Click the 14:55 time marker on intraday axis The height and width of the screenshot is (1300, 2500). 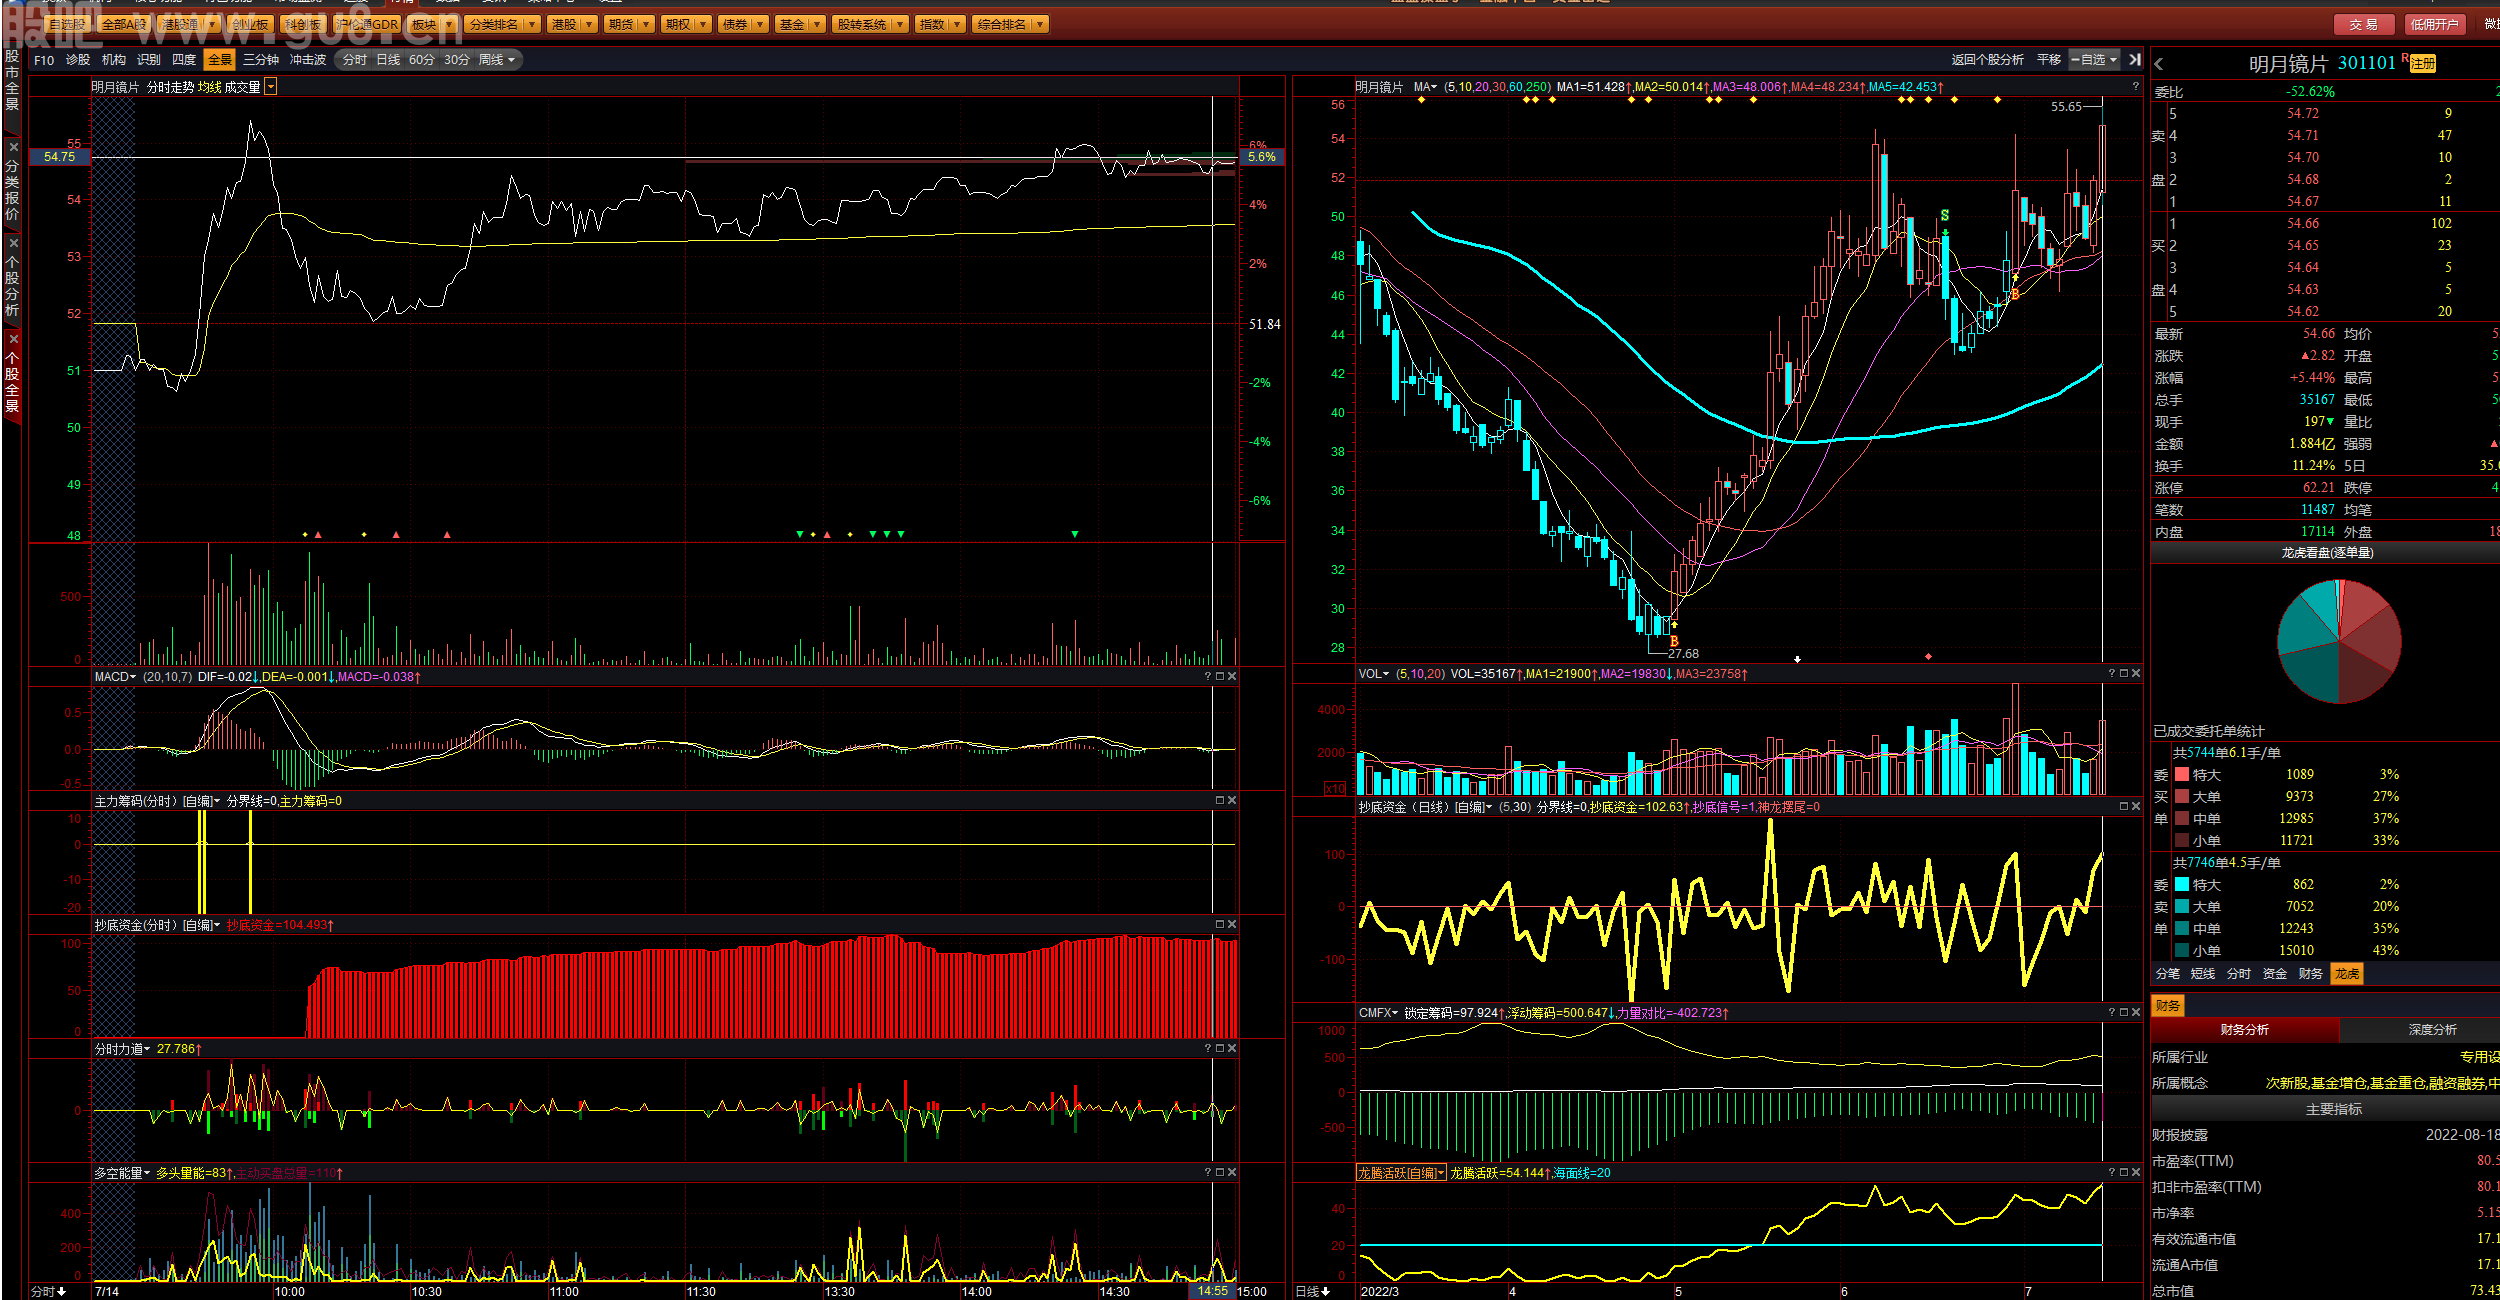1212,1291
